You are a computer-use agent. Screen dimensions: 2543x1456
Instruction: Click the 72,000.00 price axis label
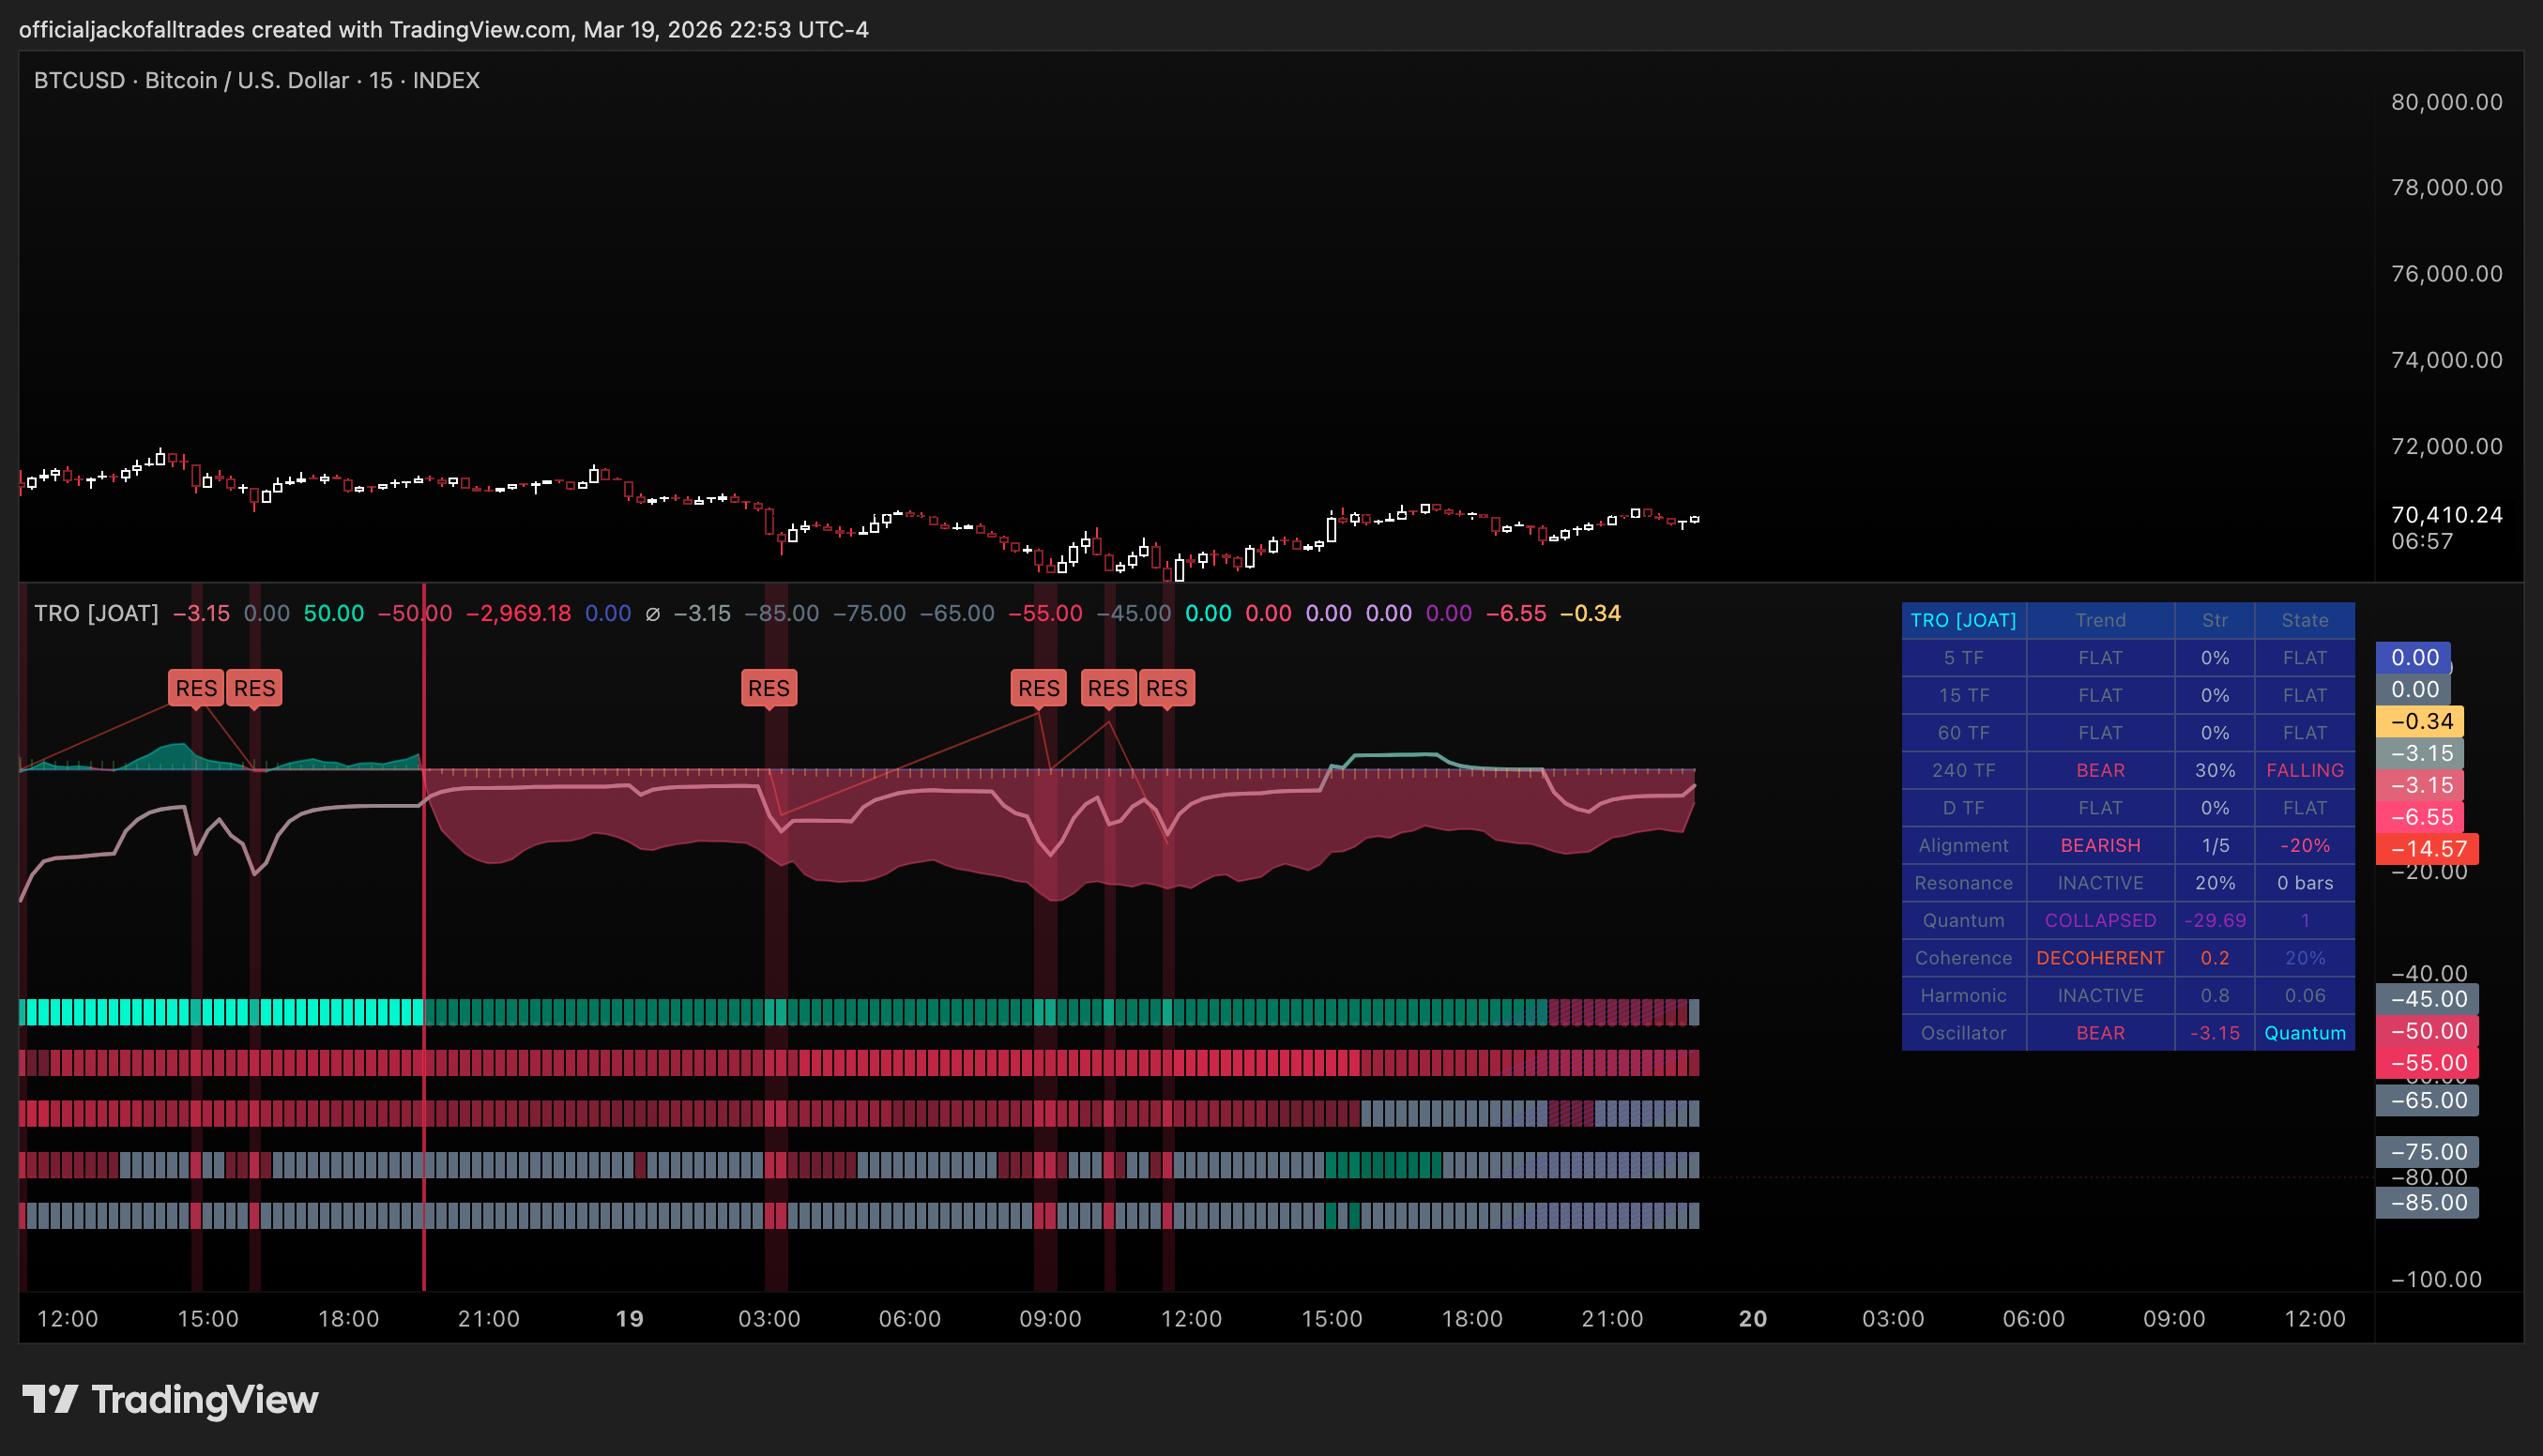pyautogui.click(x=2446, y=446)
